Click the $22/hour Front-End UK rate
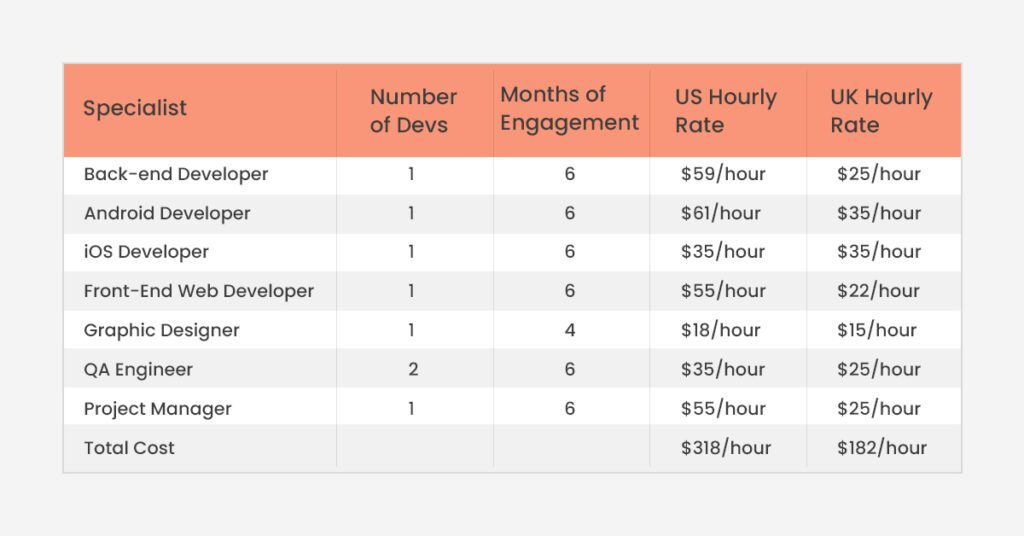 click(x=878, y=291)
